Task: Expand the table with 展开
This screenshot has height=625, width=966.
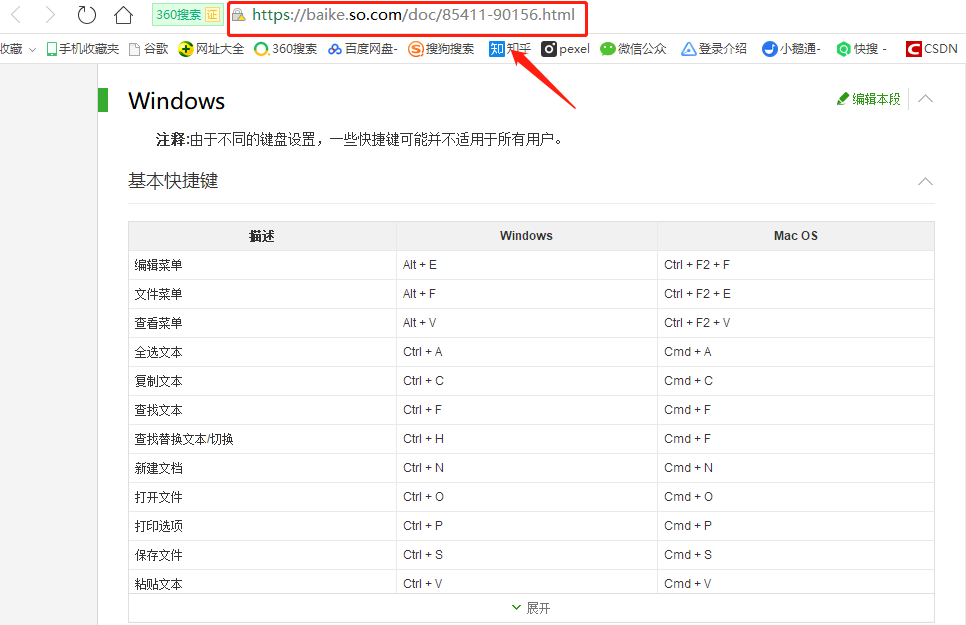Action: pos(531,608)
